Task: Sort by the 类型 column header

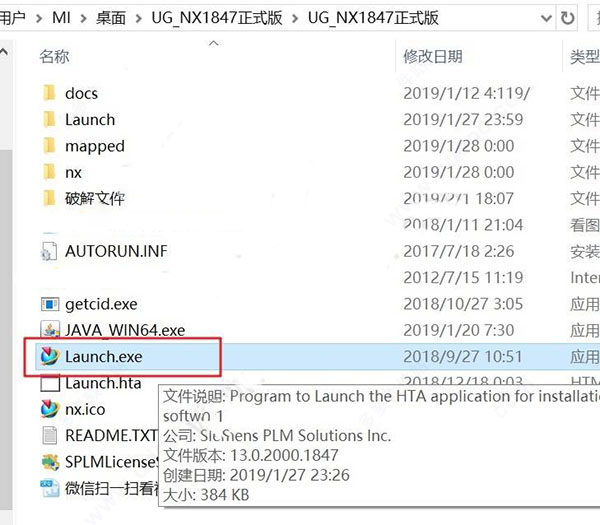Action: tap(585, 57)
